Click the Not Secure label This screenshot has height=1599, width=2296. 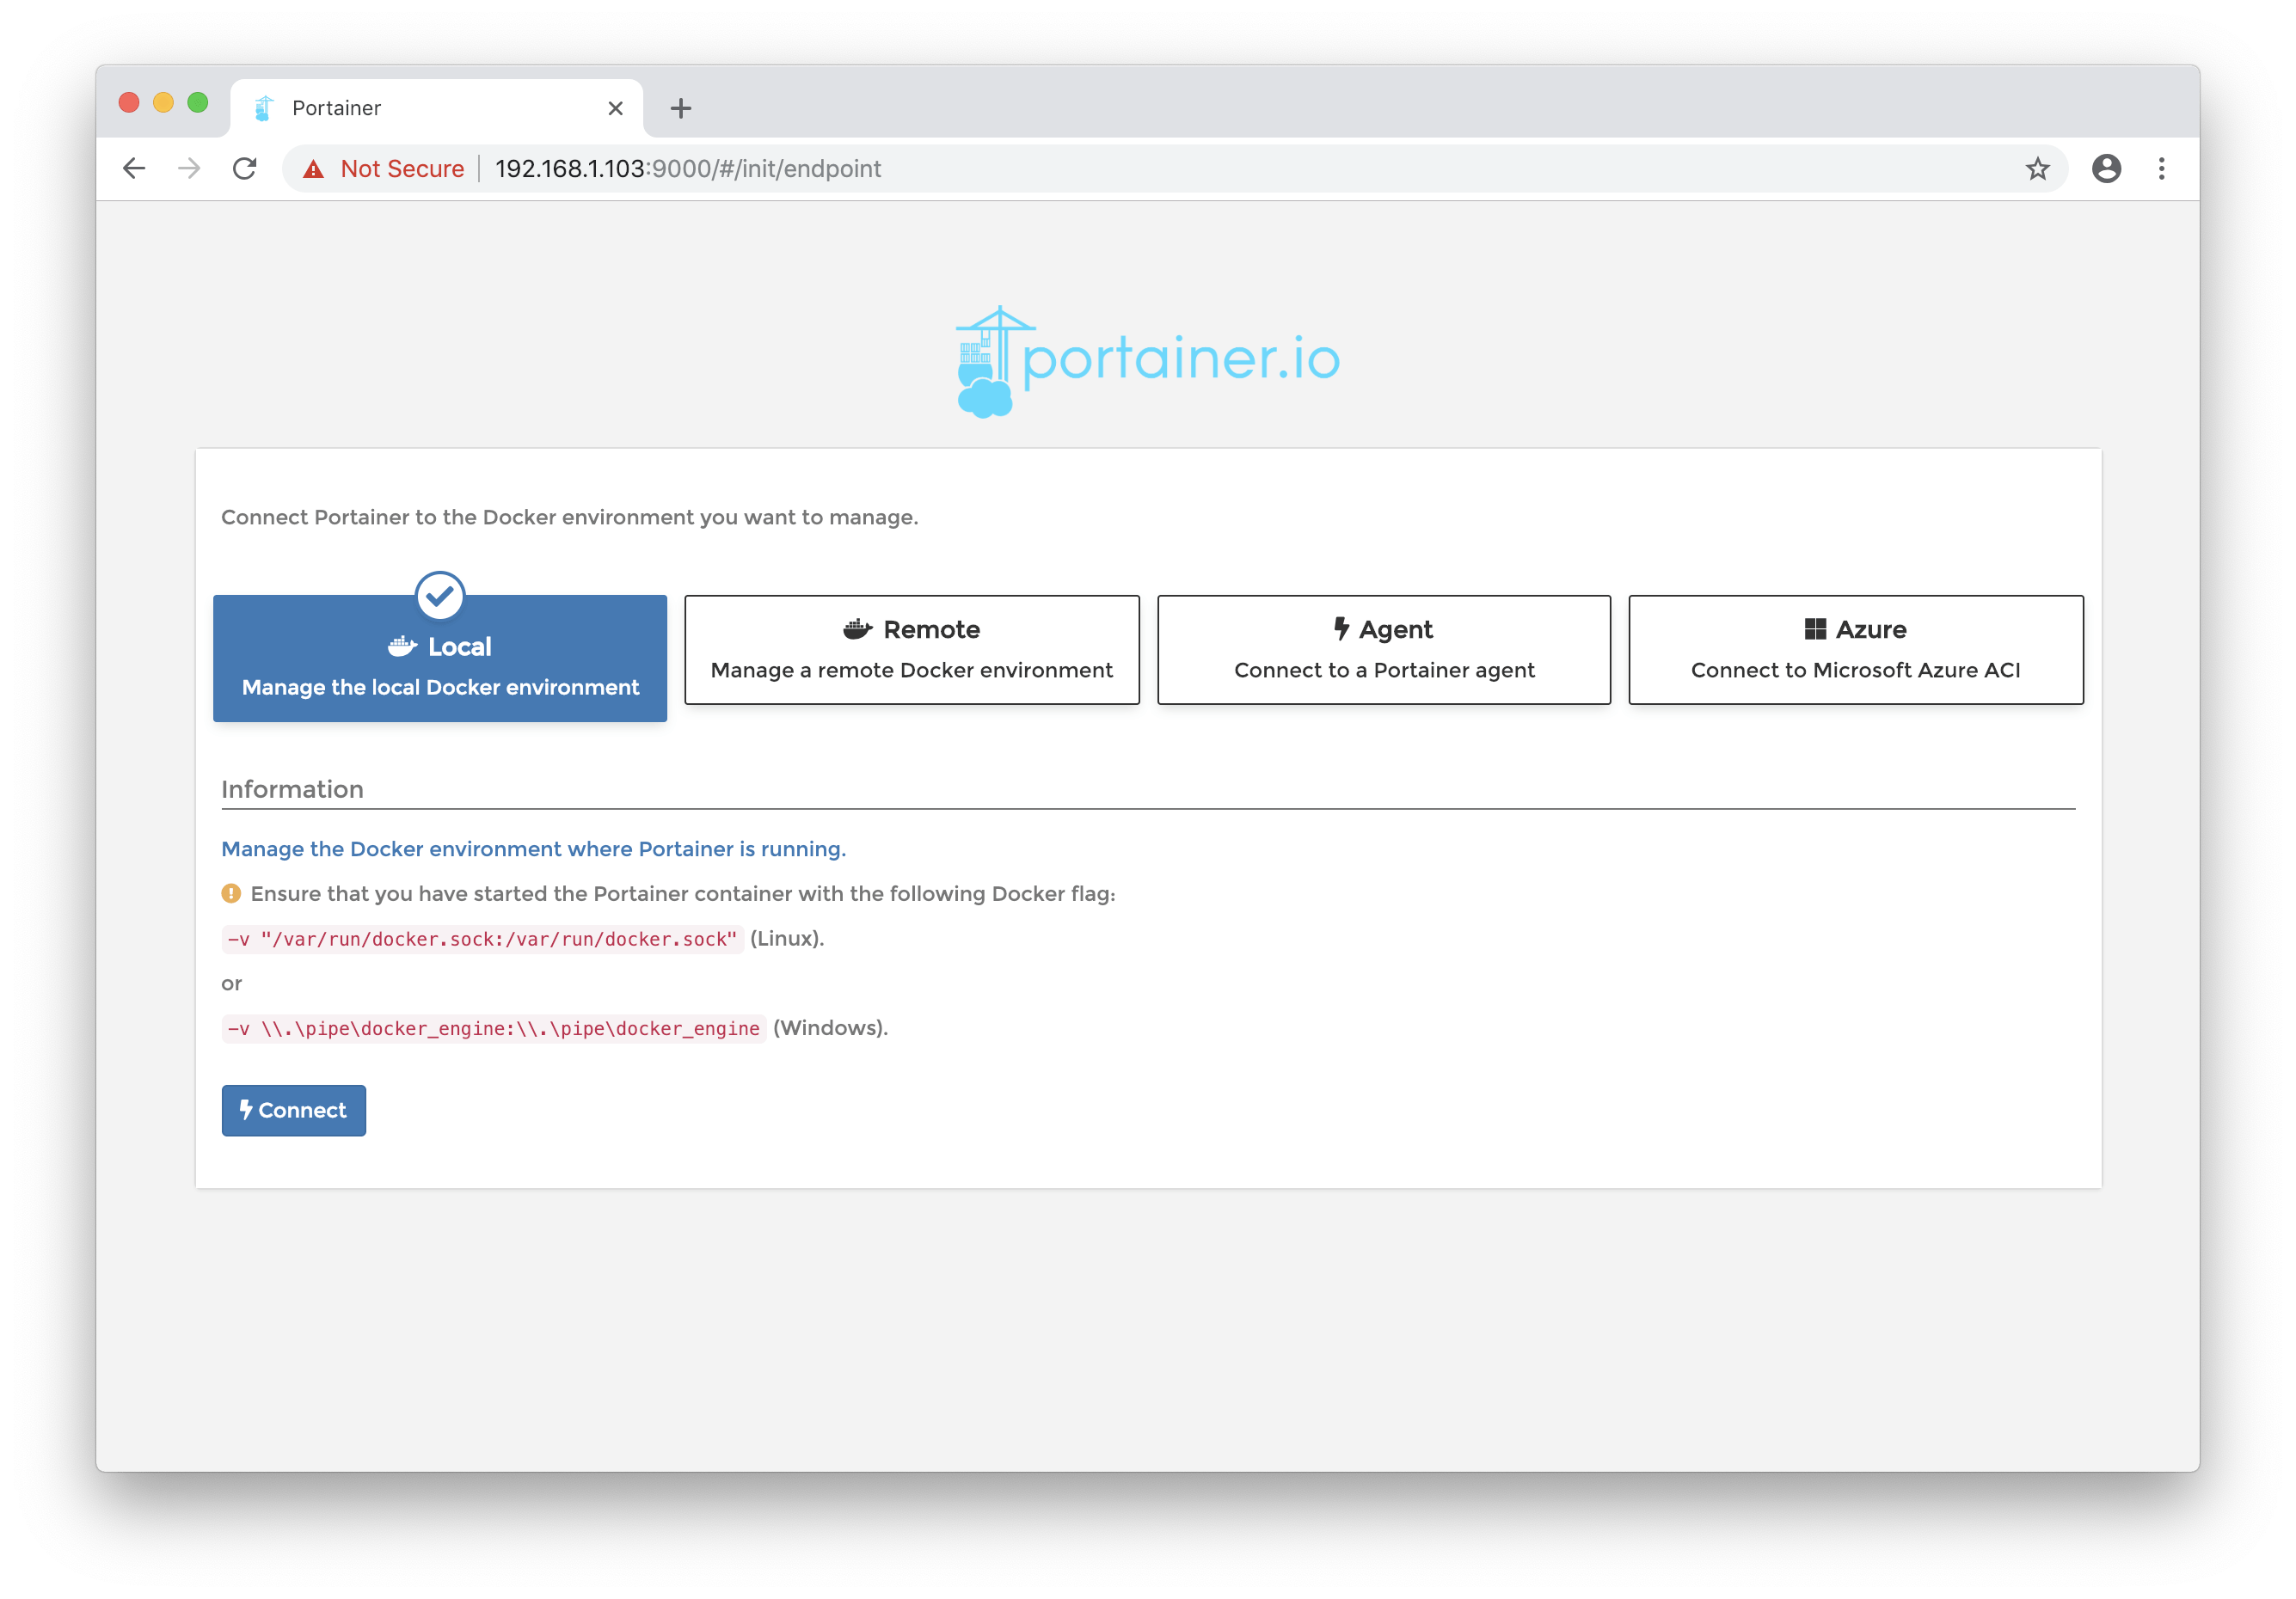coord(402,169)
